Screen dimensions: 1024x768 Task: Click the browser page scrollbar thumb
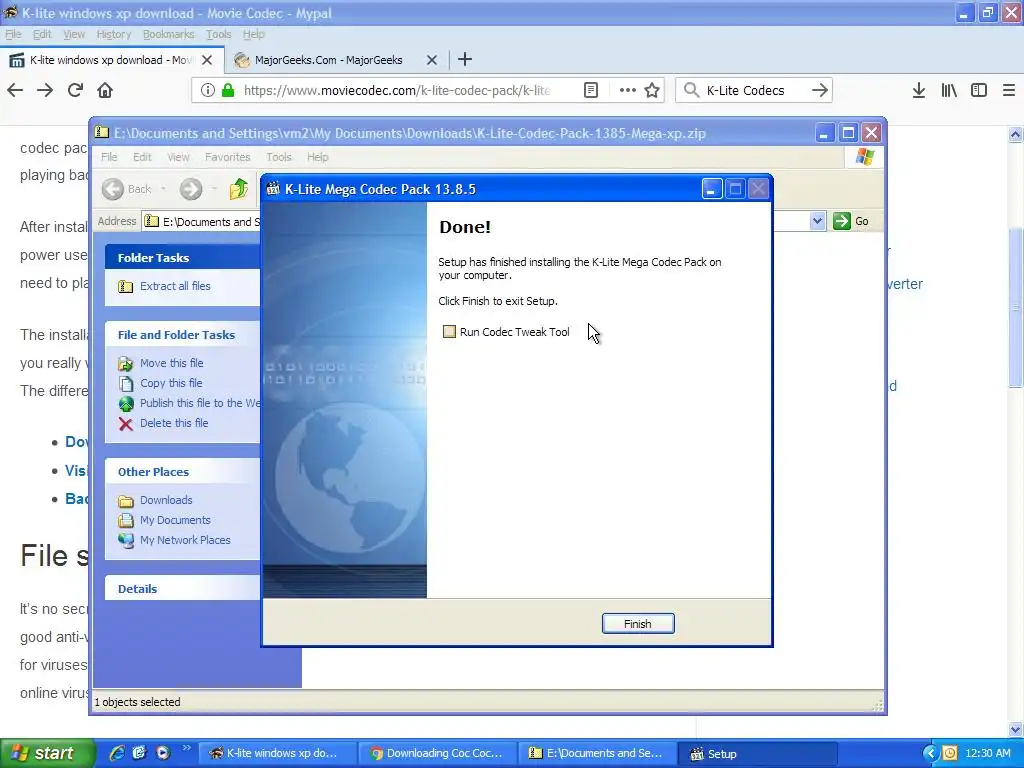pyautogui.click(x=1016, y=307)
